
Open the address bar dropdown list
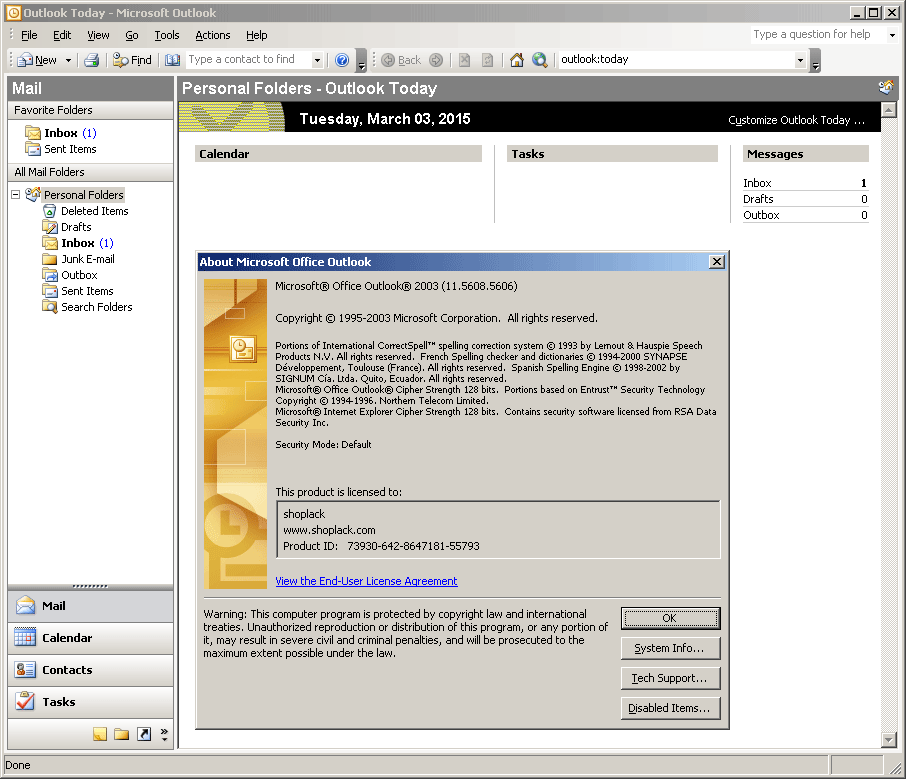coord(800,60)
